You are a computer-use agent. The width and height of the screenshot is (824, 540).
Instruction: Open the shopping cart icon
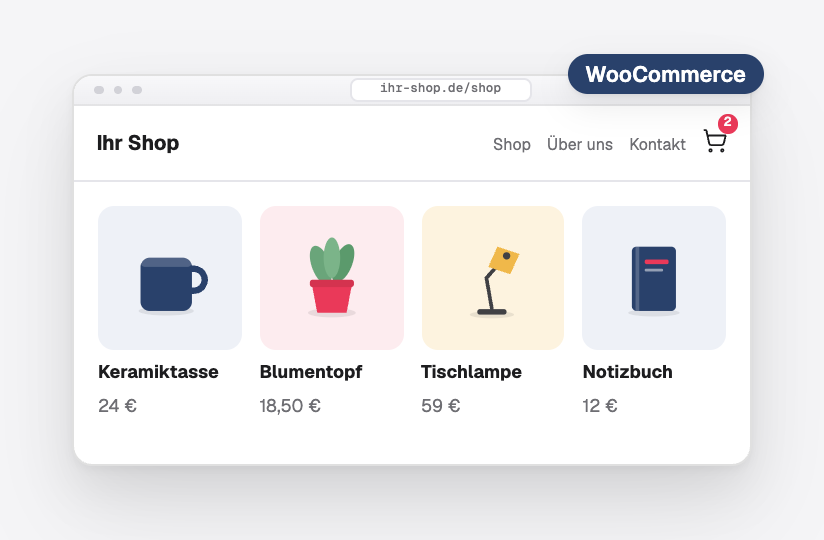pyautogui.click(x=715, y=142)
